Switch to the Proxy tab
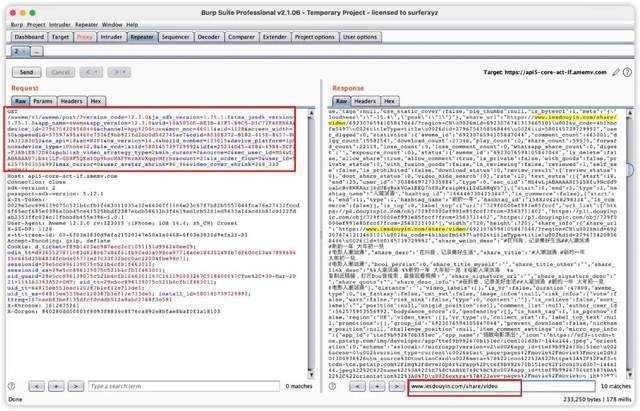This screenshot has width=640, height=411. pyautogui.click(x=85, y=35)
